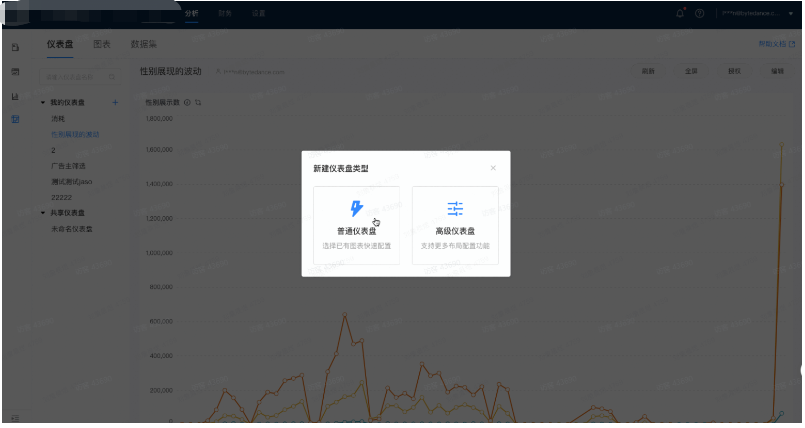Click the document icon in left sidebar

coord(15,47)
